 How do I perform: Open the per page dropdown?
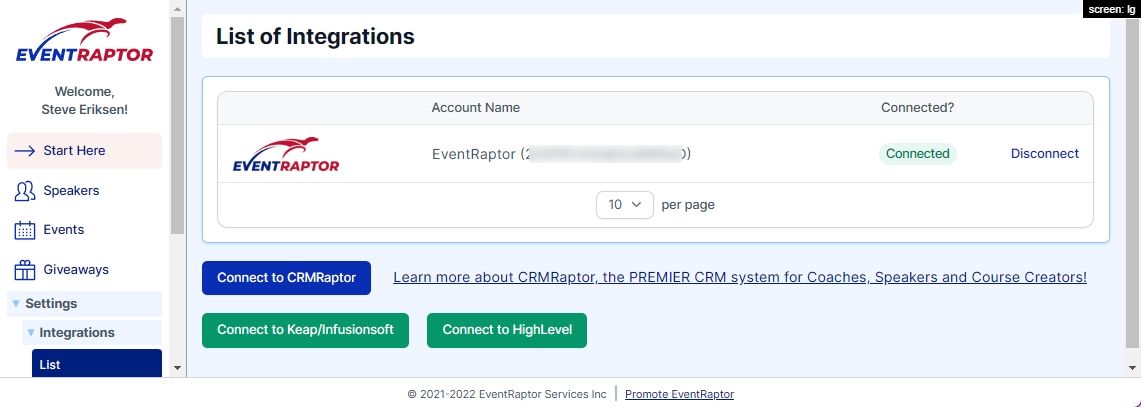(x=624, y=205)
